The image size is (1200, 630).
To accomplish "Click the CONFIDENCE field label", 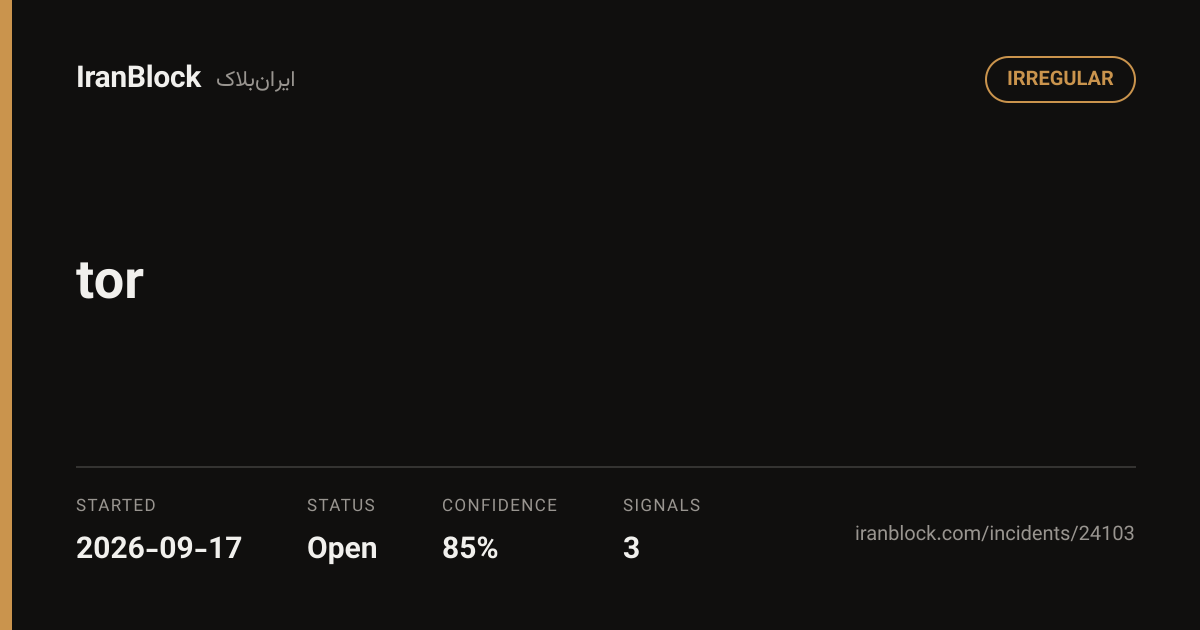I will click(500, 505).
